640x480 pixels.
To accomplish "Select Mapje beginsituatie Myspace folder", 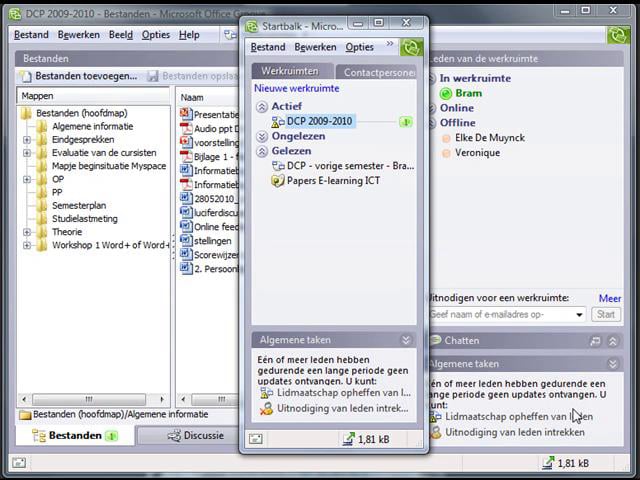I will tap(101, 166).
